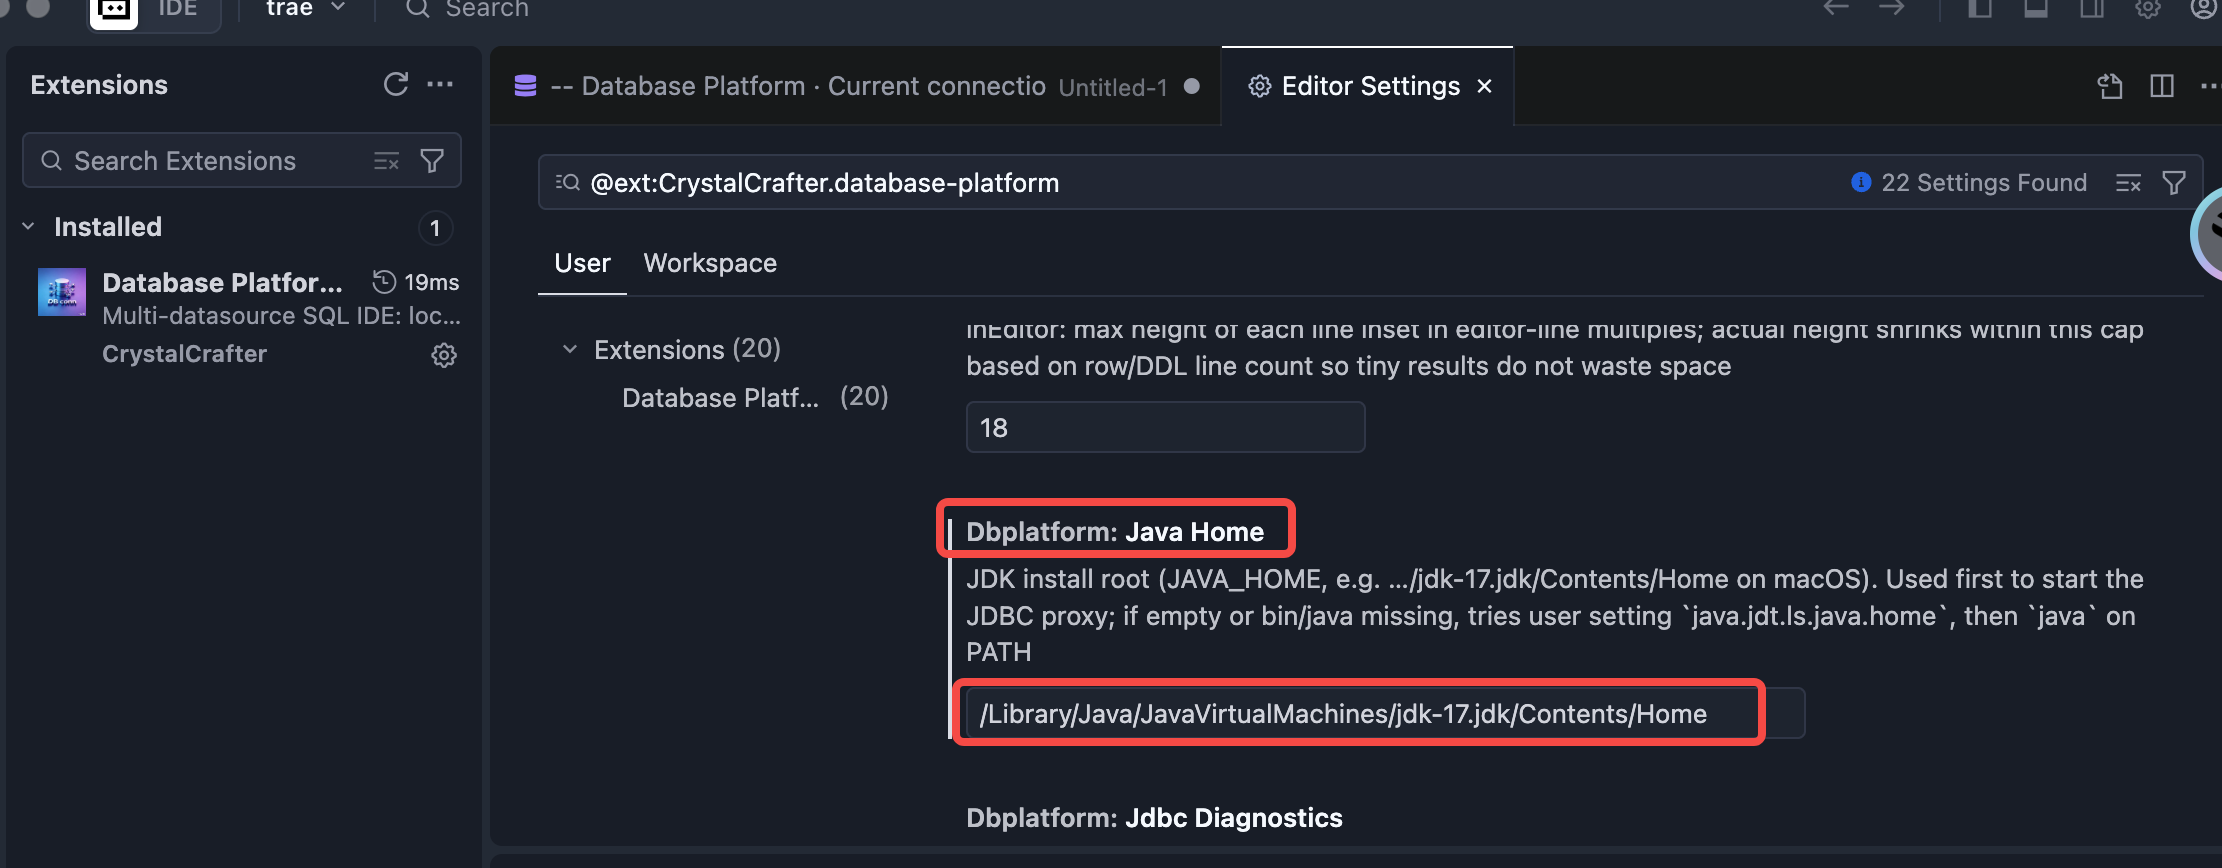The width and height of the screenshot is (2222, 868).
Task: Open Database Platform extension manage gear
Action: pyautogui.click(x=444, y=355)
